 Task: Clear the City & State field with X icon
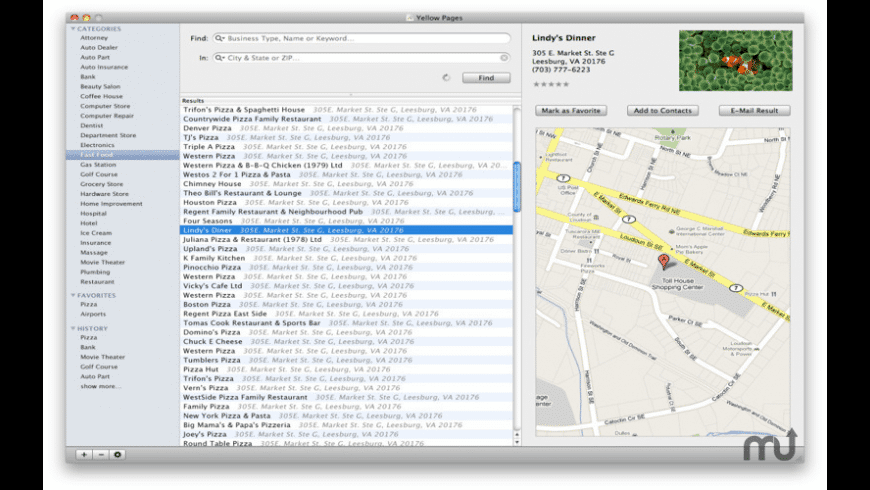[x=505, y=58]
